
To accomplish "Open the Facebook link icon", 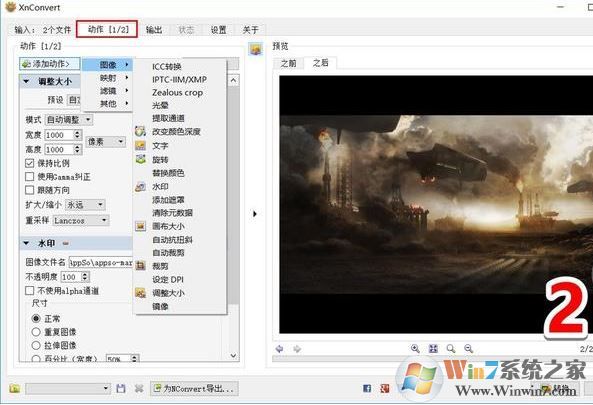I will click(x=367, y=388).
